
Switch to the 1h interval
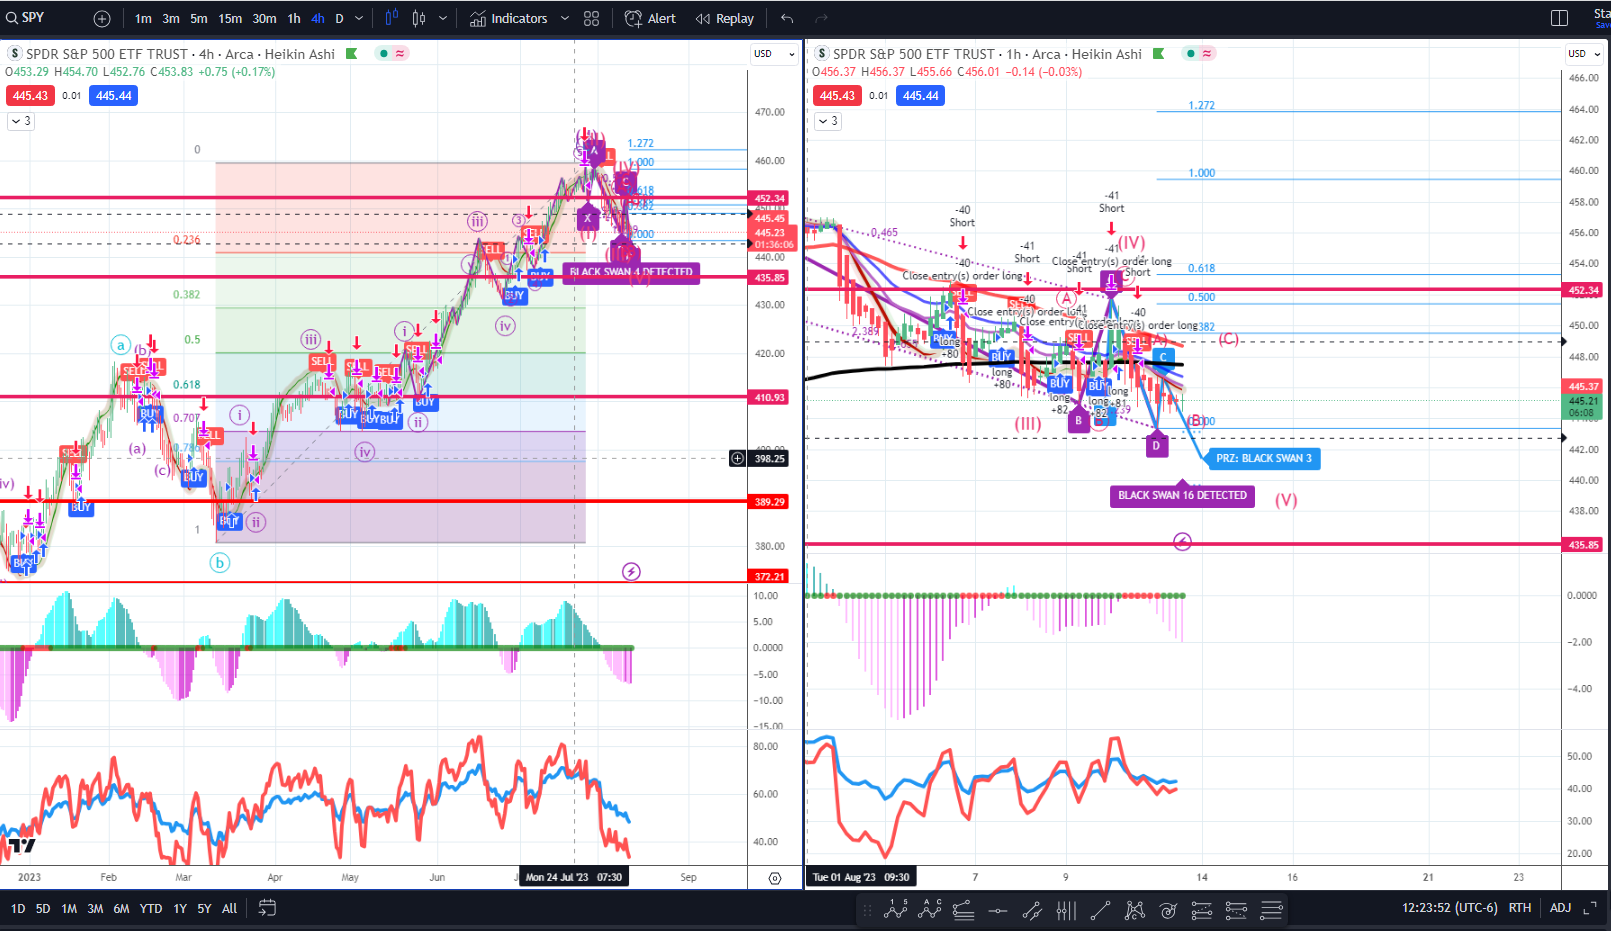294,18
